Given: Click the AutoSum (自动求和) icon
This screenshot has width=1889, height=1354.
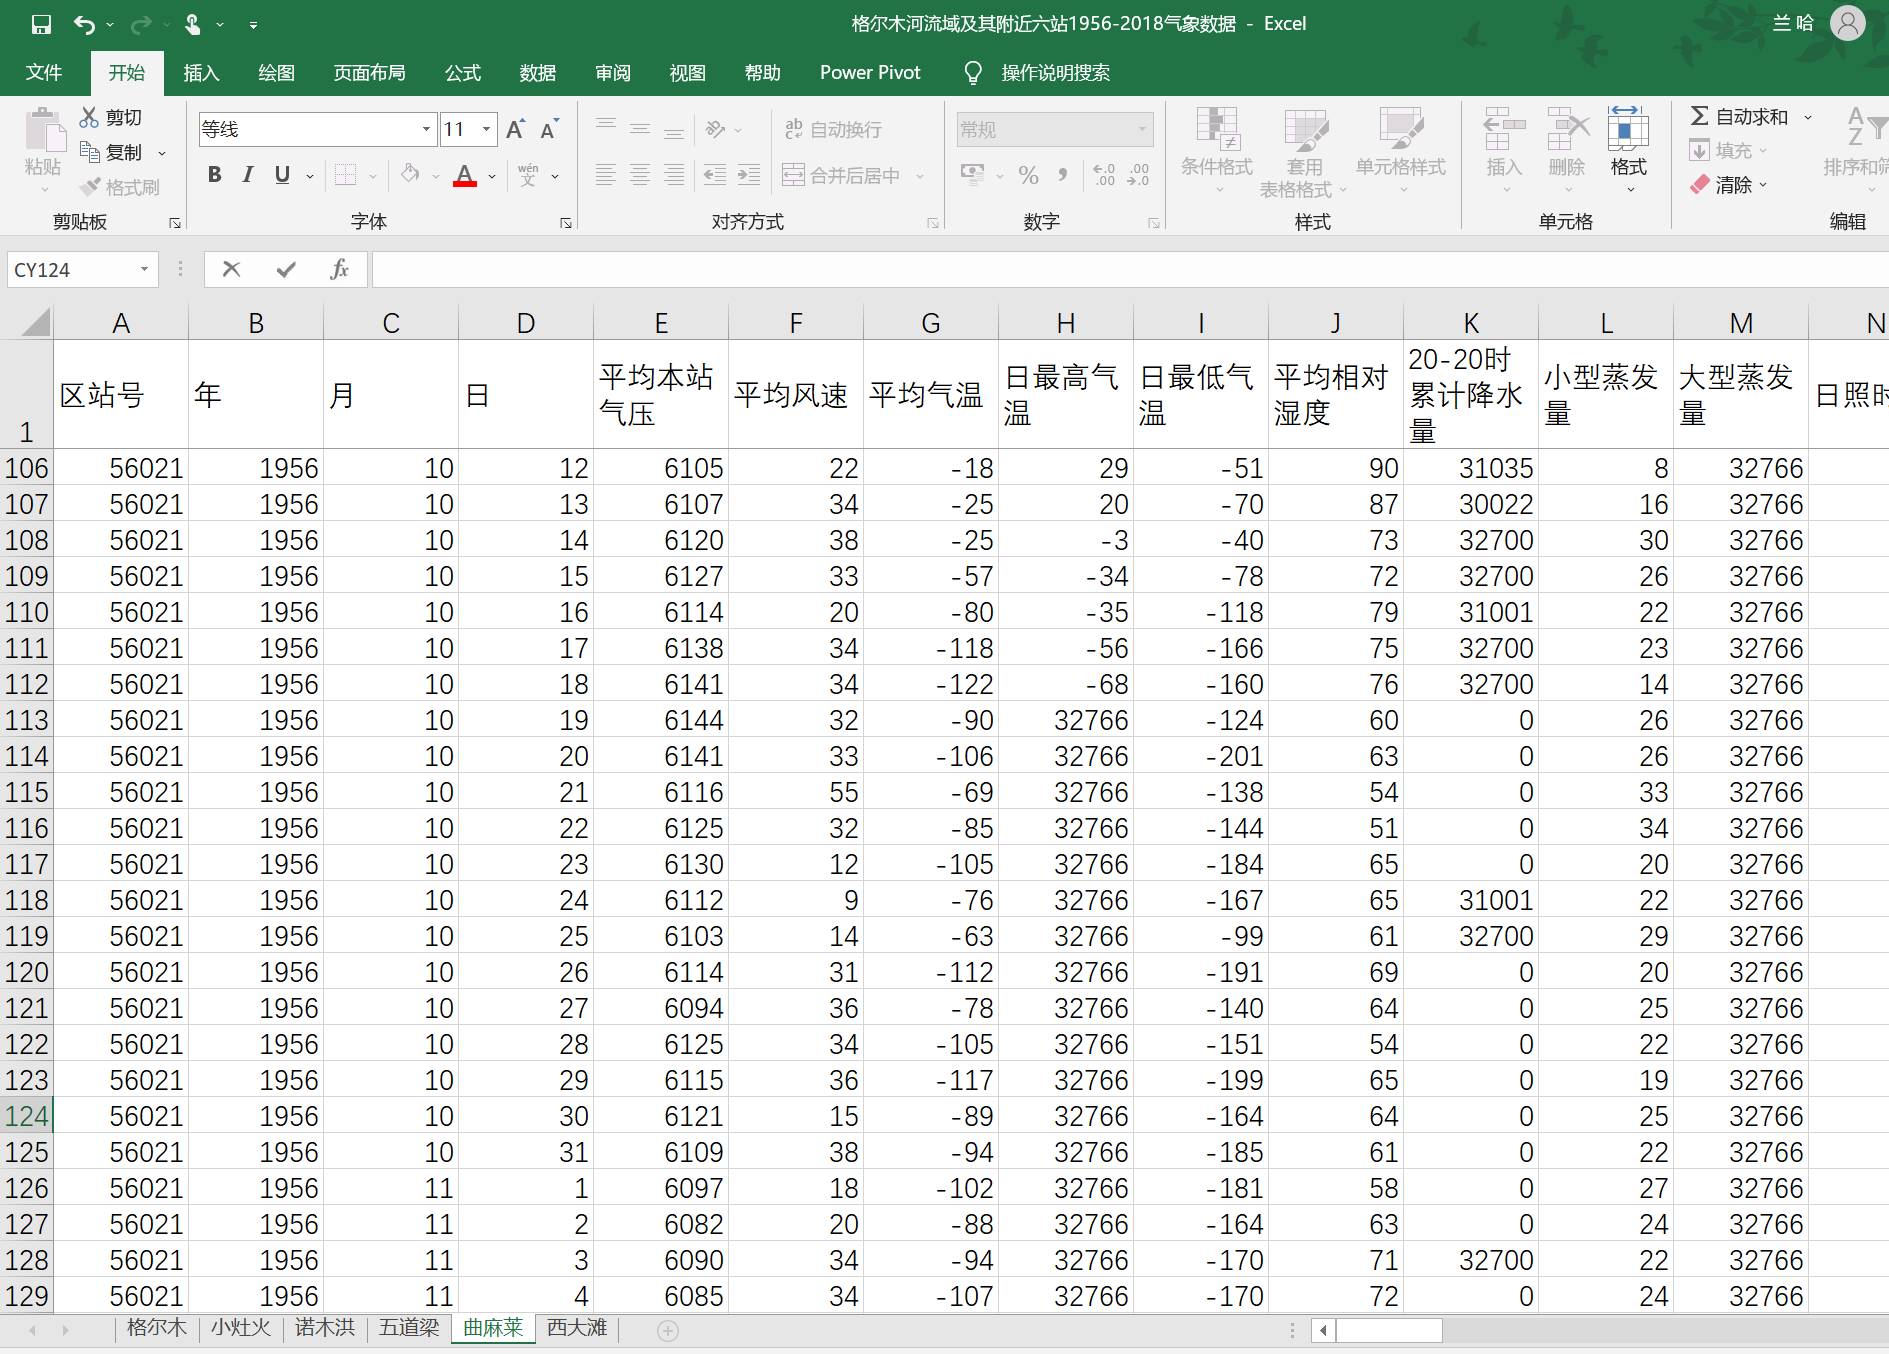Looking at the screenshot, I should 1699,117.
